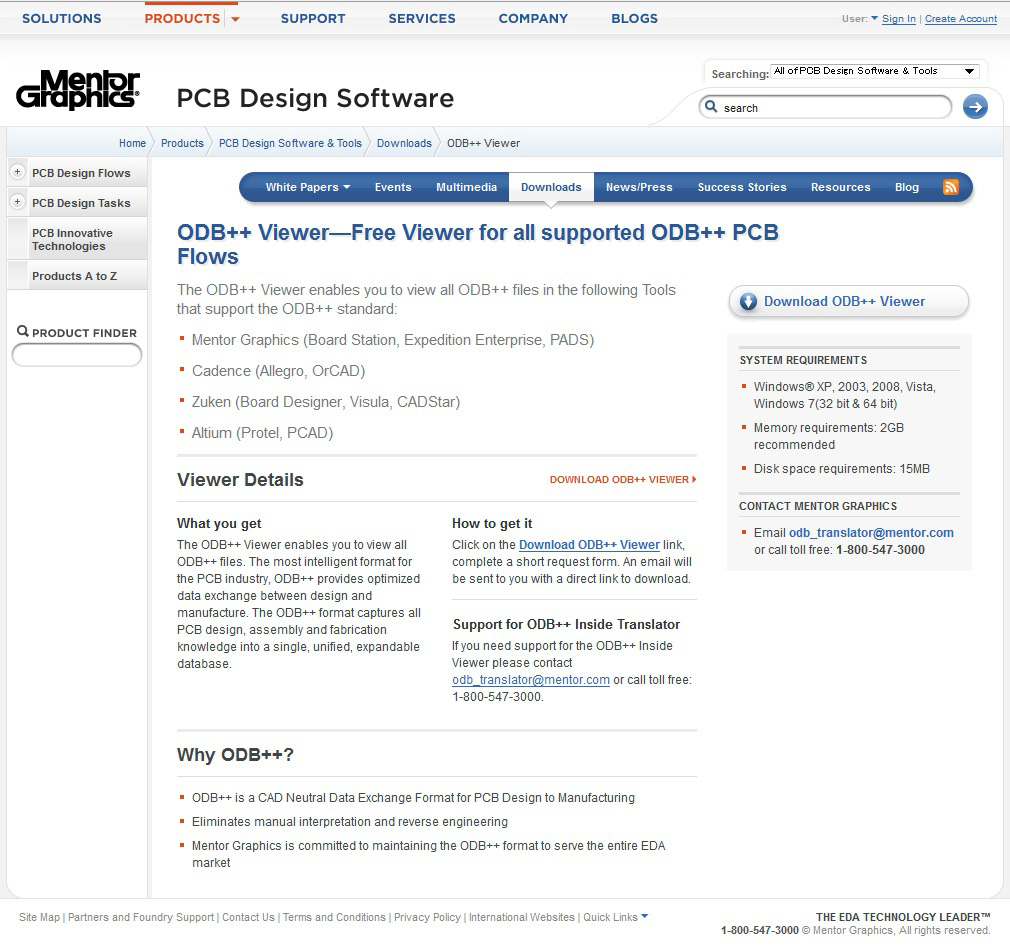This screenshot has height=945, width=1010.
Task: Click odb_translator email under Support section
Action: click(531, 680)
